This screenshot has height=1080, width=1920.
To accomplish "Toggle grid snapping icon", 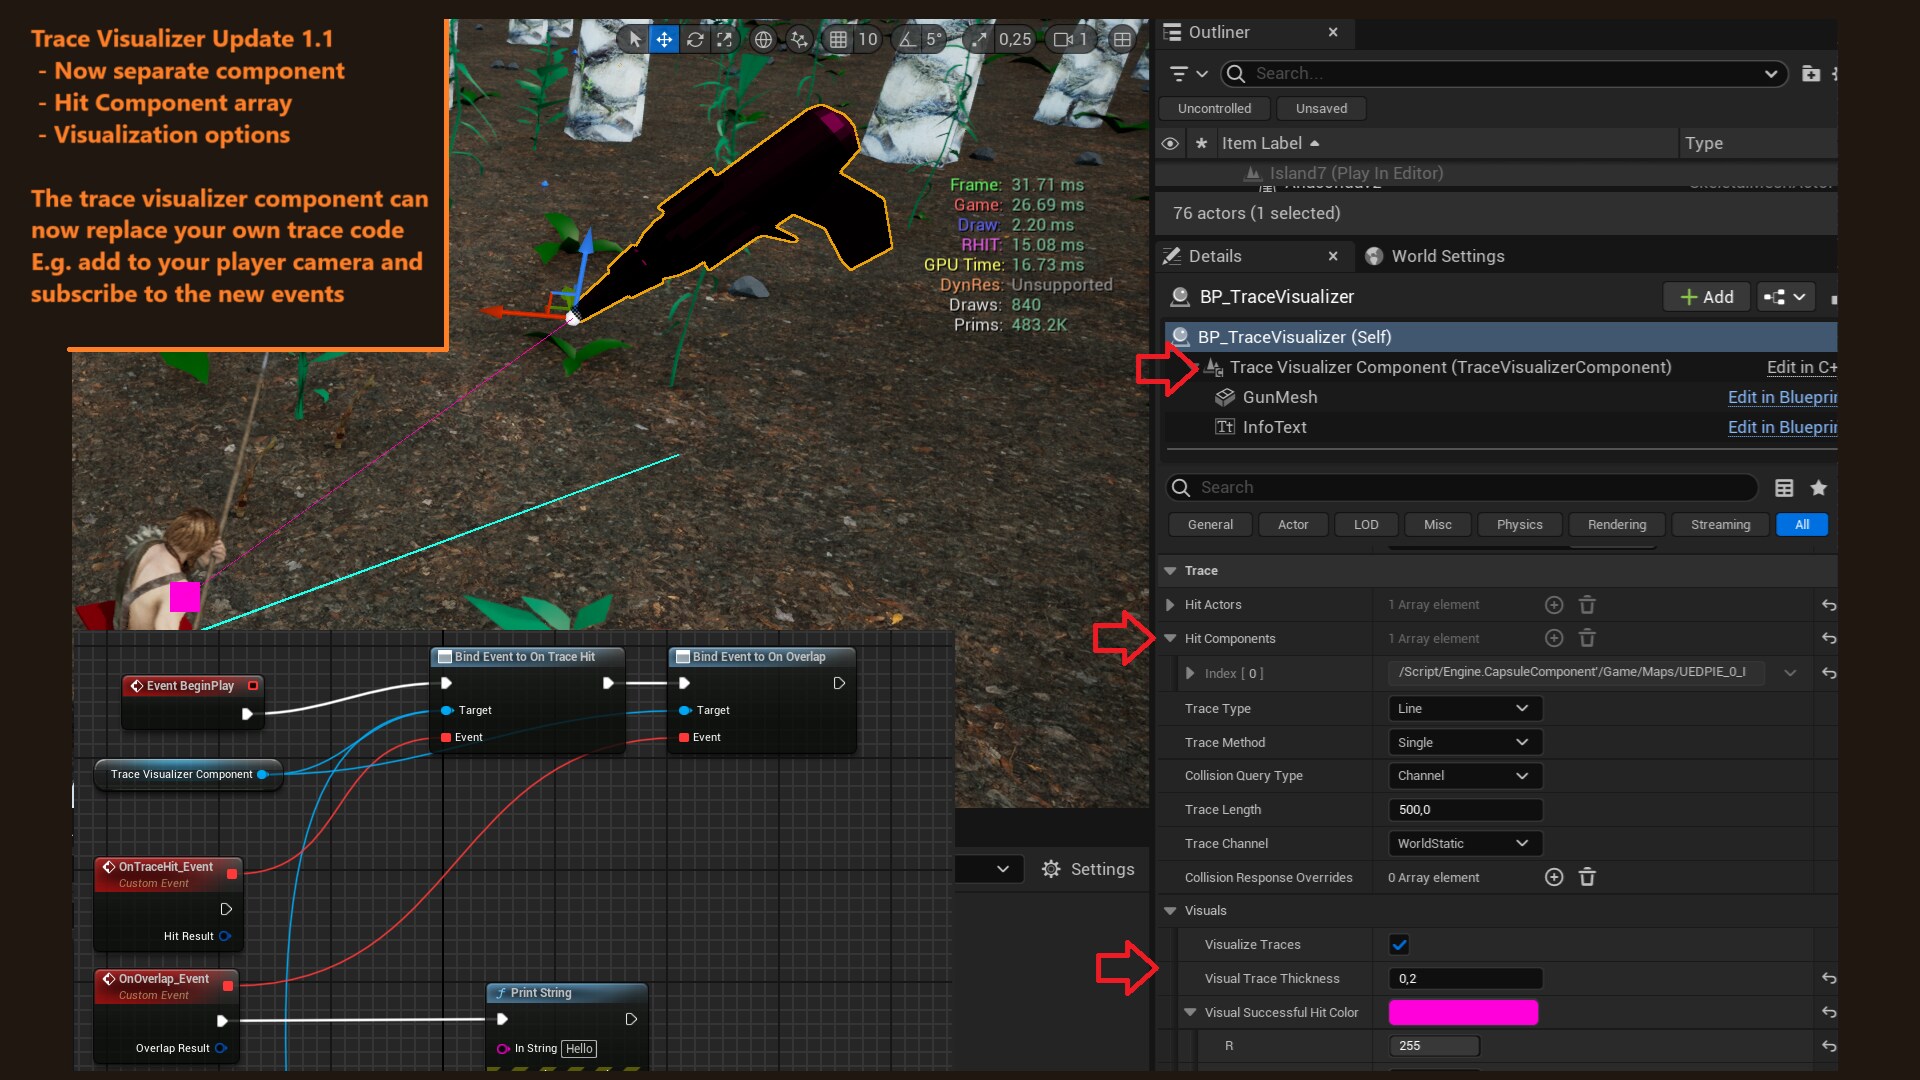I will click(x=838, y=39).
